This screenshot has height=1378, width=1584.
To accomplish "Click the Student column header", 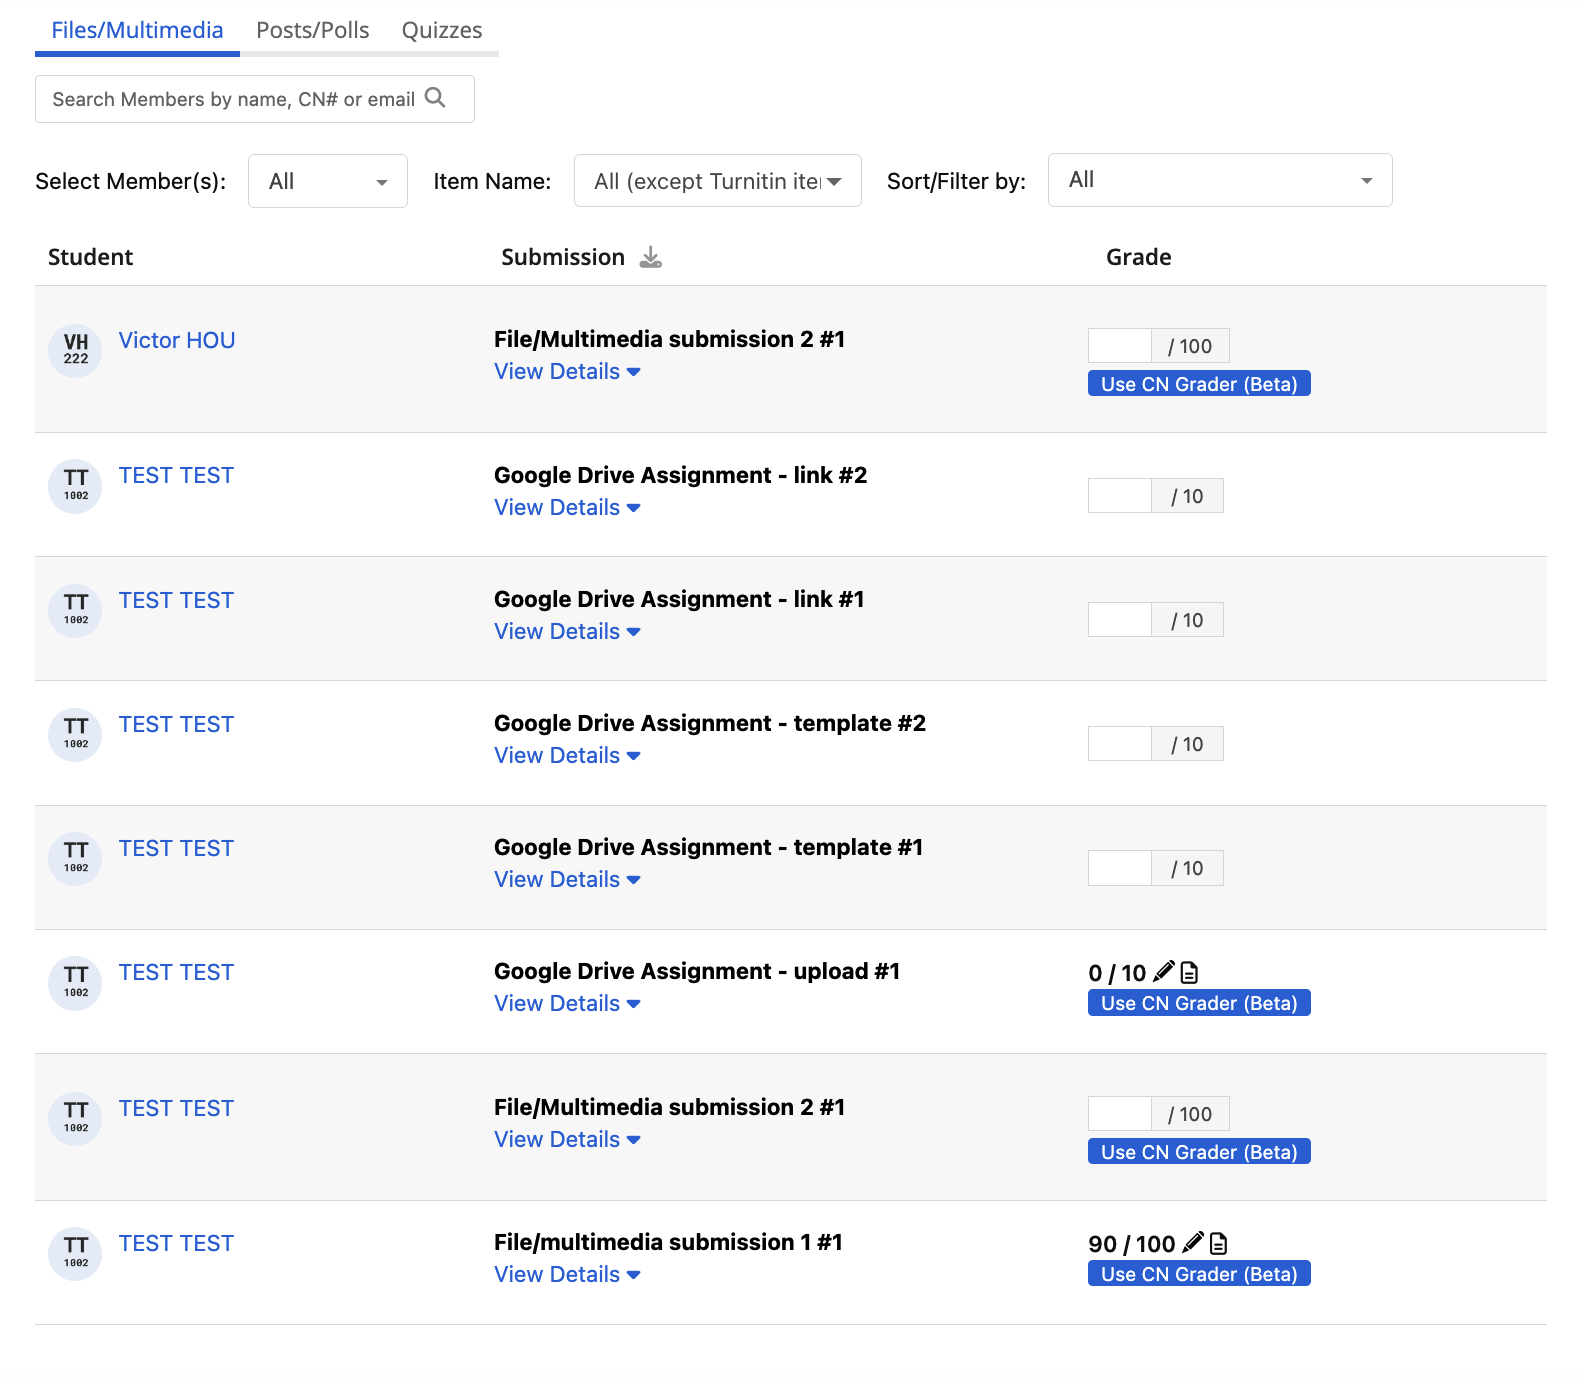I will [90, 257].
